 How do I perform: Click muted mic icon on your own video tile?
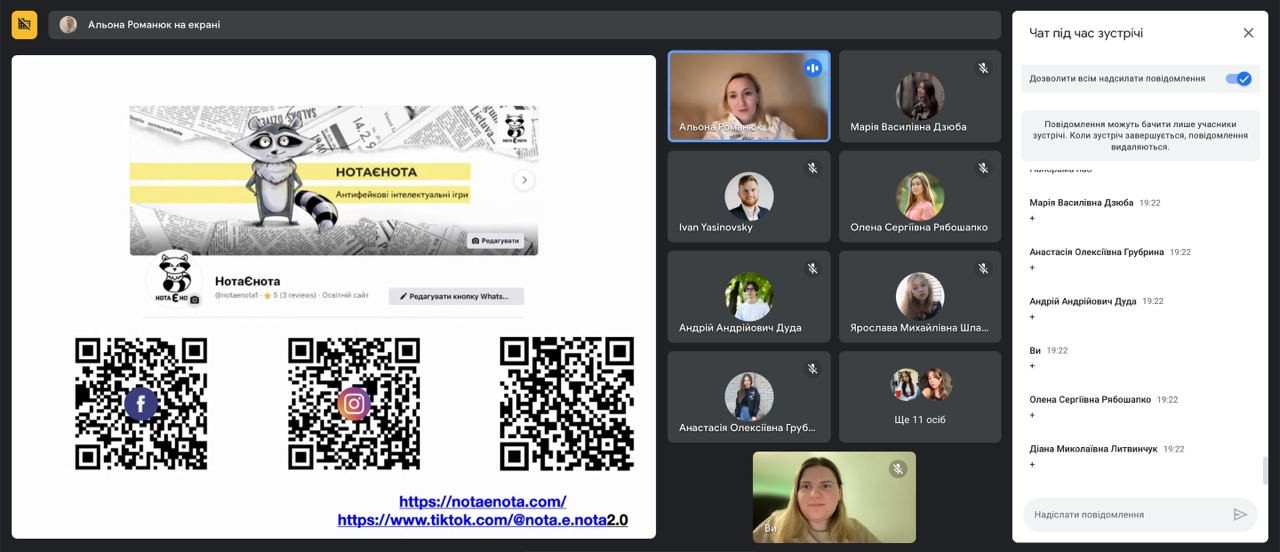[898, 469]
